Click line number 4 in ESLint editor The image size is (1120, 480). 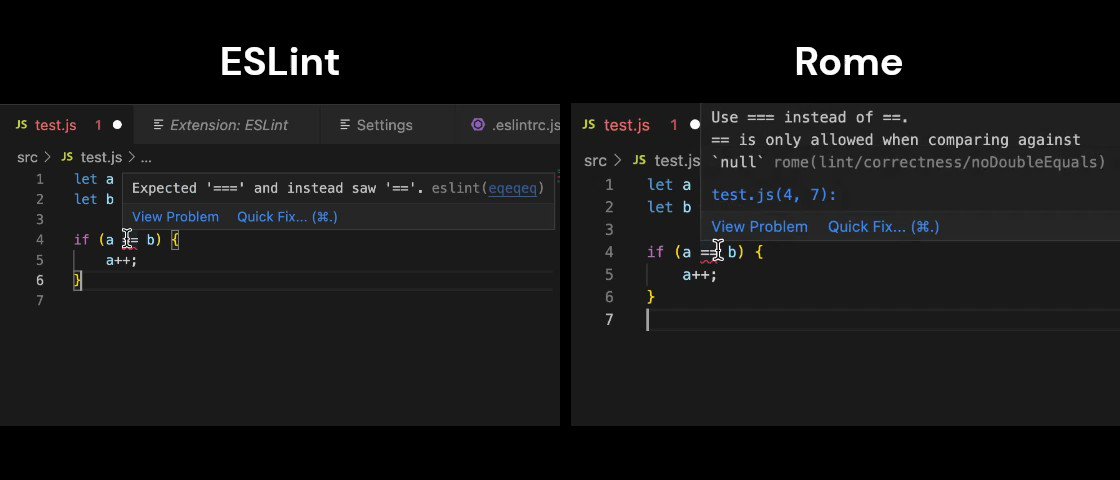[39, 239]
